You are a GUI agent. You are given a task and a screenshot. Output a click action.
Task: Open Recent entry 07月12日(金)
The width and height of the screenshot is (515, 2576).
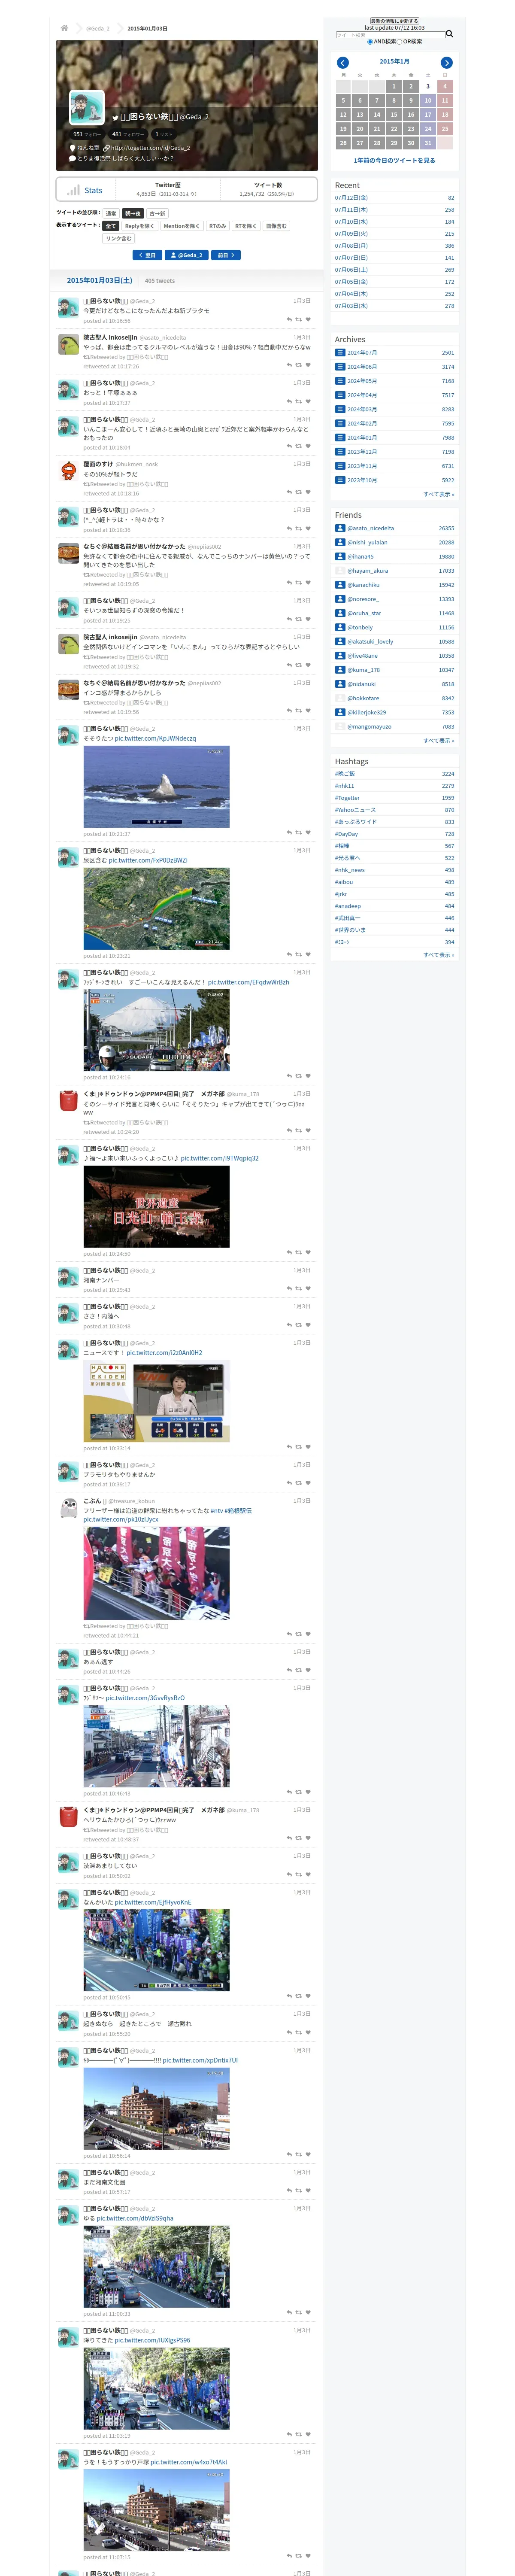(x=351, y=198)
